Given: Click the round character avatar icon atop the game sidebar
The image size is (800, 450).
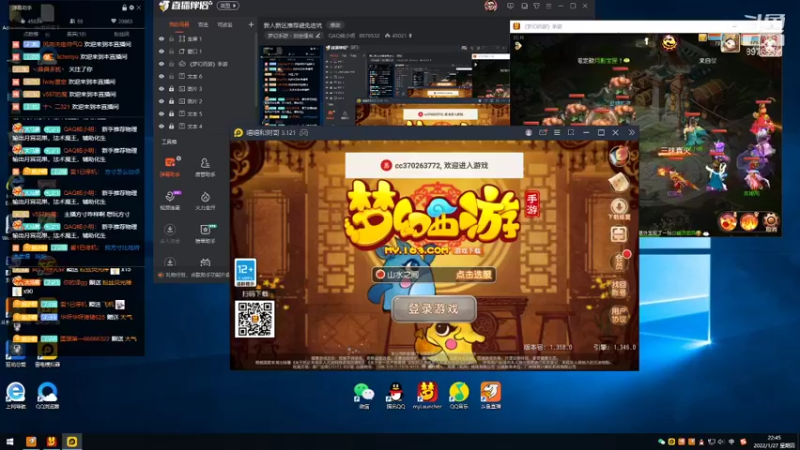Looking at the screenshot, I should point(619,156).
